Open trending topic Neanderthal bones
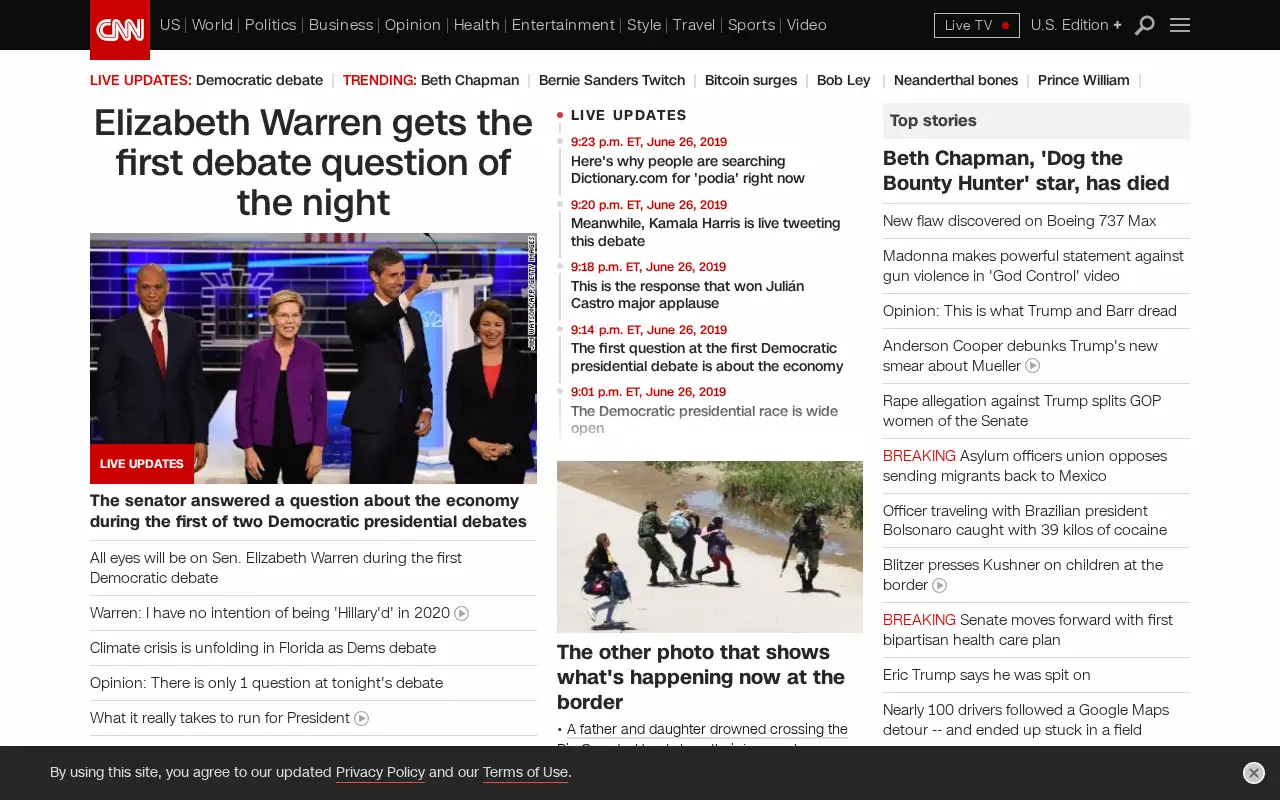This screenshot has width=1280, height=800. point(956,80)
